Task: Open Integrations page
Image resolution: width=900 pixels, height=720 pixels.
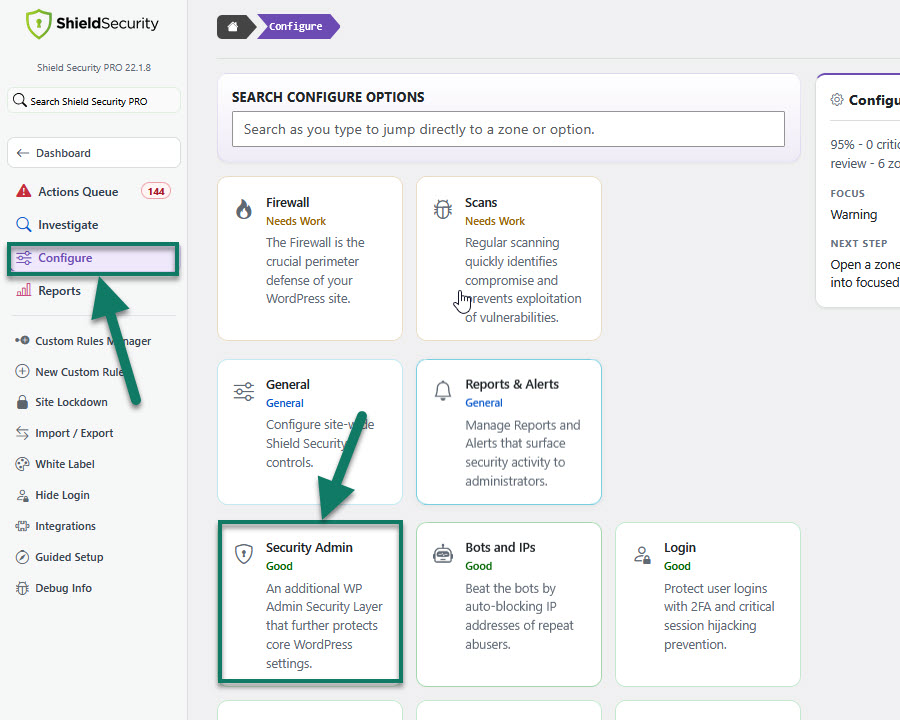Action: pyautogui.click(x=65, y=526)
